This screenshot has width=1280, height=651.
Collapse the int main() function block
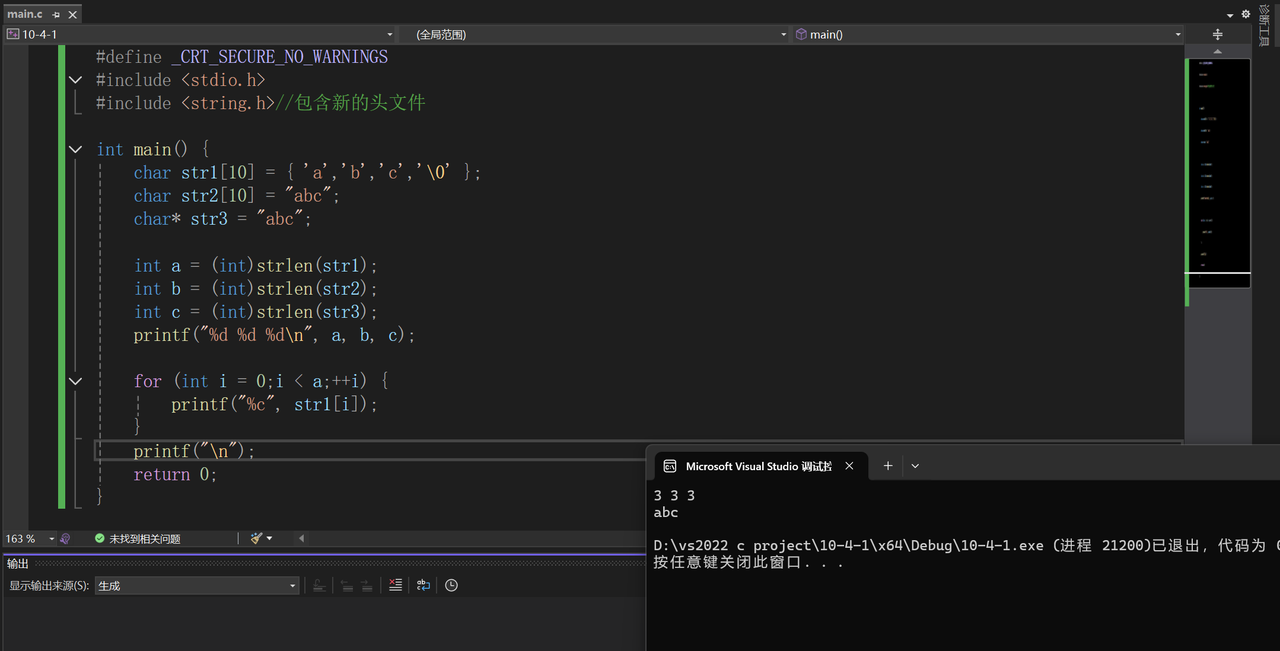[75, 149]
